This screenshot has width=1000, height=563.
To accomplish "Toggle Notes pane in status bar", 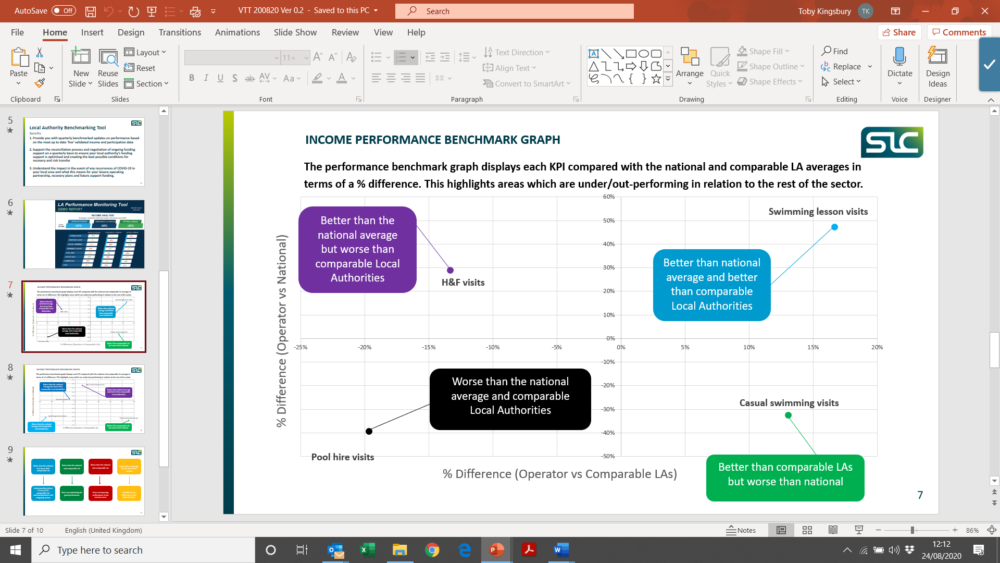I will coord(740,529).
